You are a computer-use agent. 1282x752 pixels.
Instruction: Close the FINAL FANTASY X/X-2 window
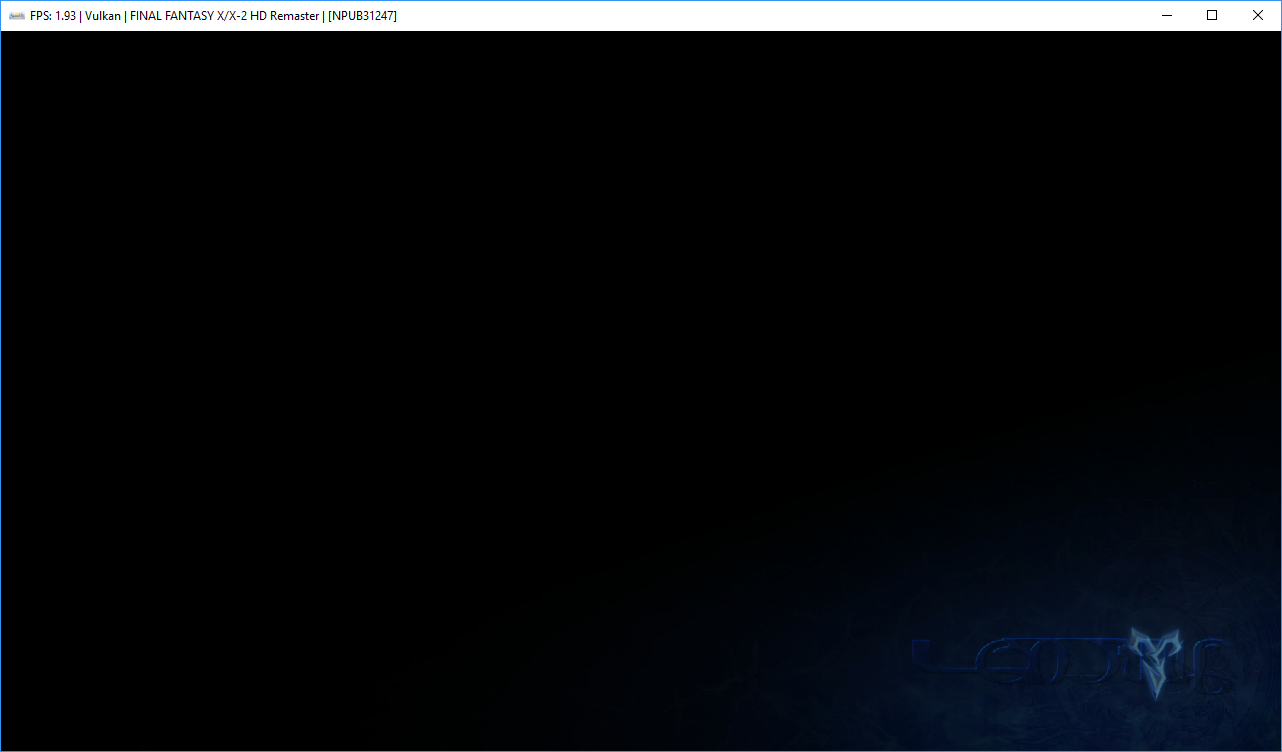(1258, 15)
